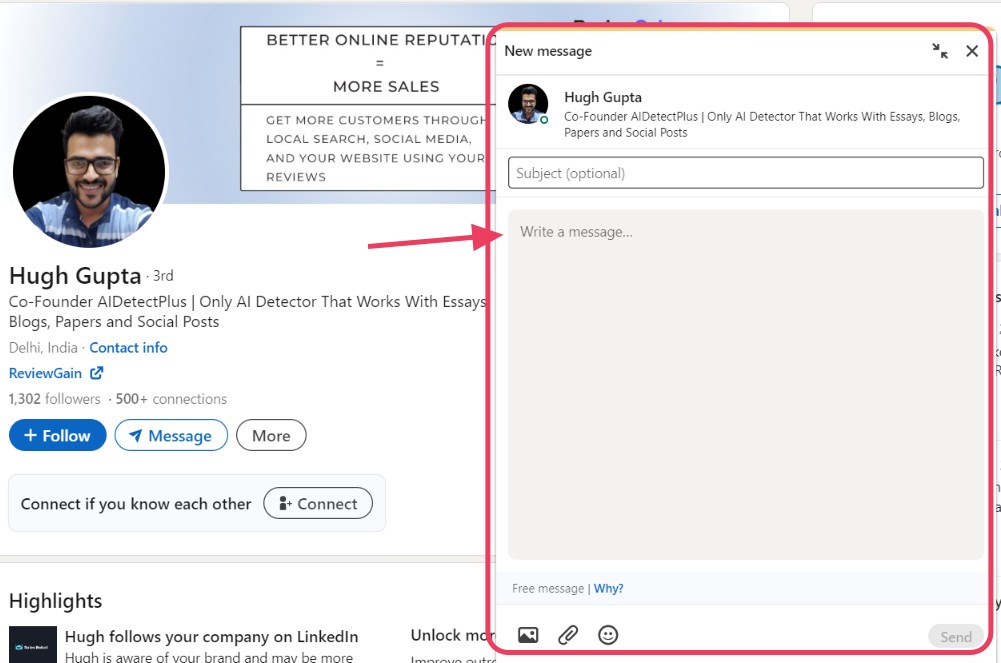Open the emoji picker
Screen dimensions: 1001x663
[x=608, y=635]
